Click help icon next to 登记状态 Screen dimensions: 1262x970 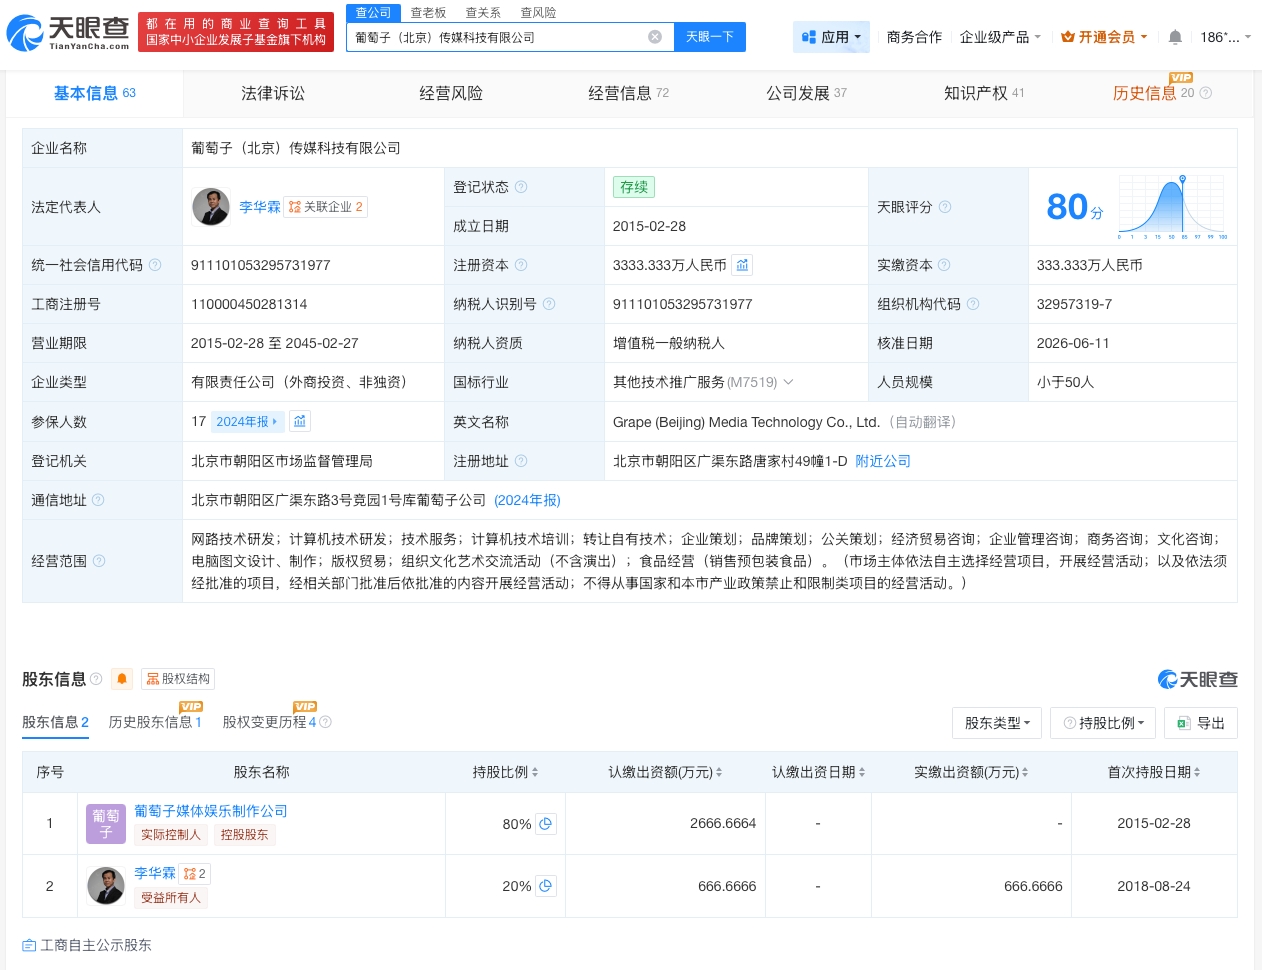tap(521, 187)
